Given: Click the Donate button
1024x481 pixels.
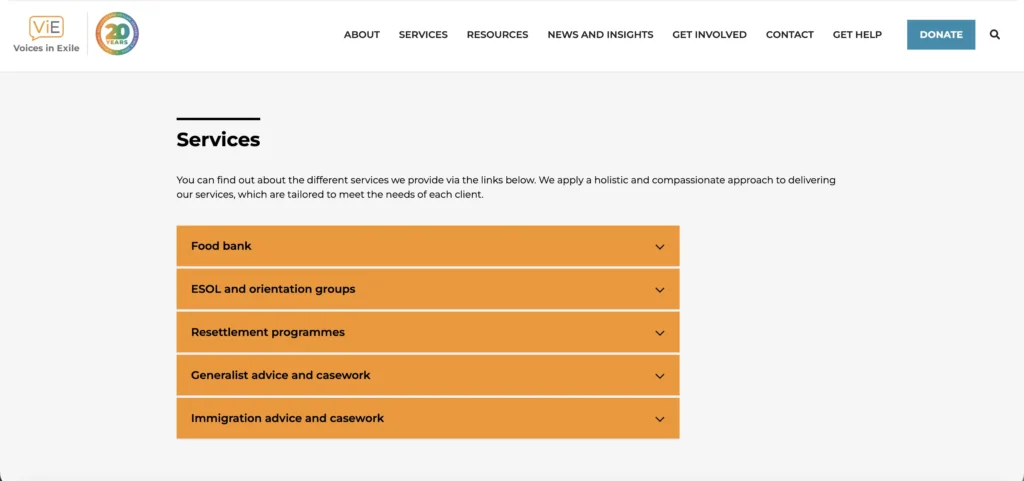Looking at the screenshot, I should coord(941,35).
